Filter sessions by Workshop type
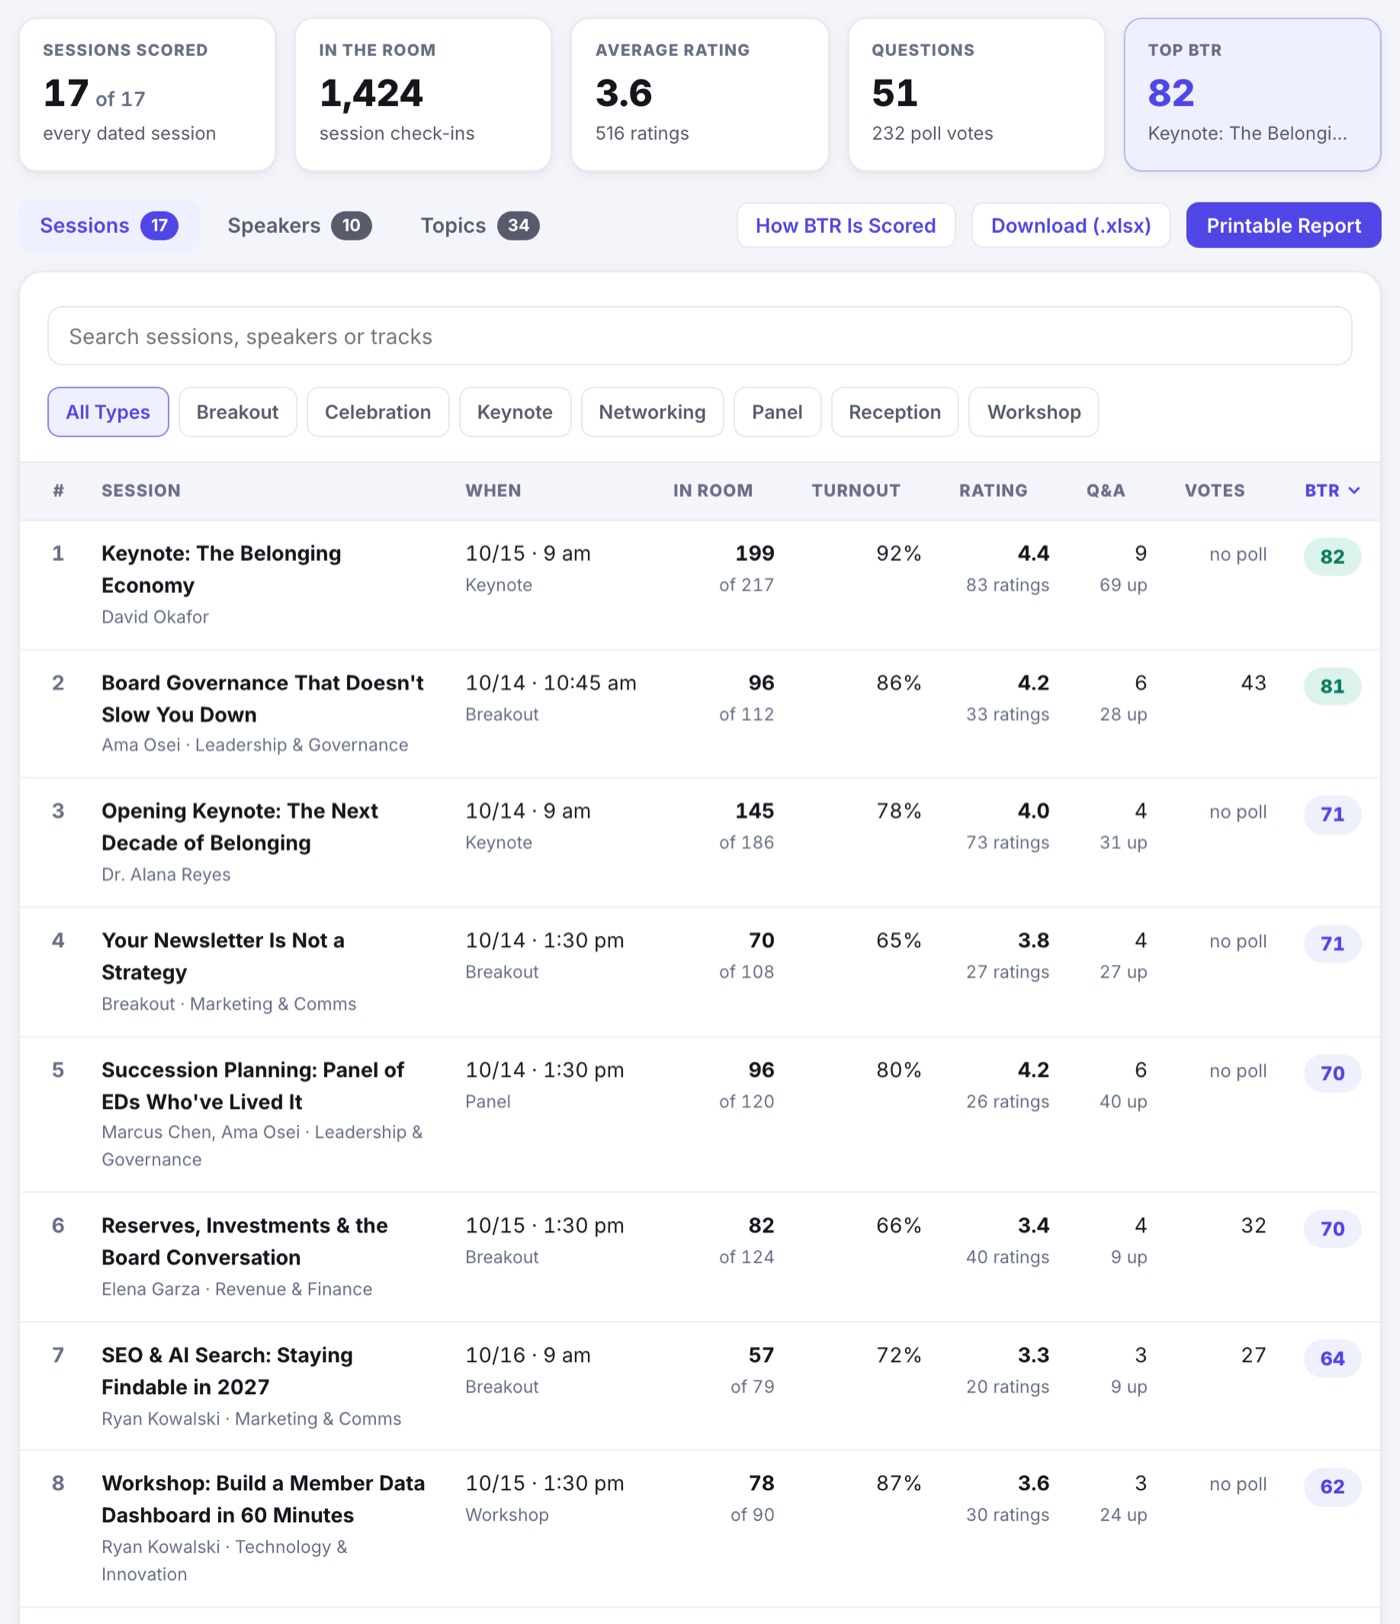 coord(1034,412)
